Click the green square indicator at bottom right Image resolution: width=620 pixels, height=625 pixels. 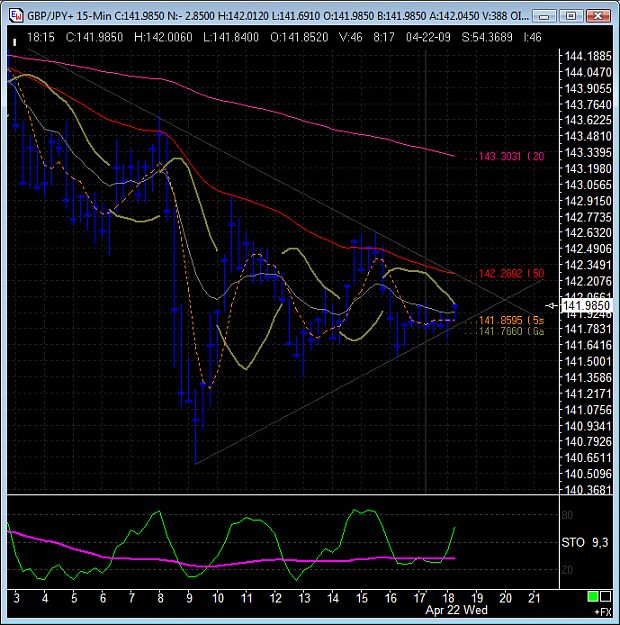(x=593, y=597)
